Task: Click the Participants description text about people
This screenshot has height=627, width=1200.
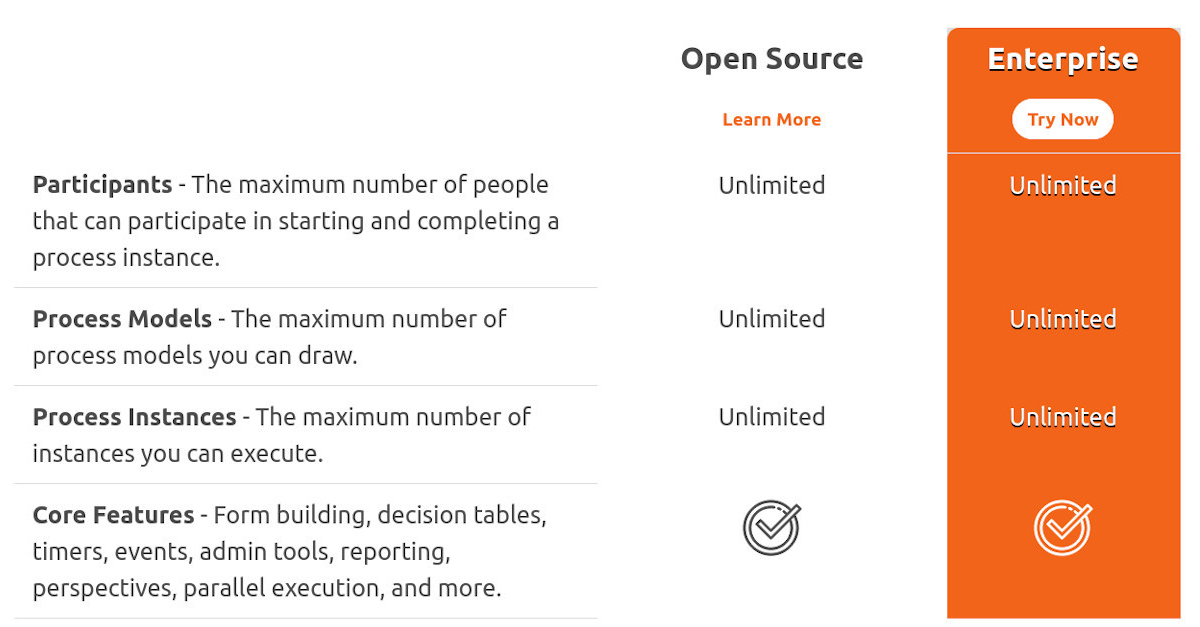Action: tap(296, 221)
